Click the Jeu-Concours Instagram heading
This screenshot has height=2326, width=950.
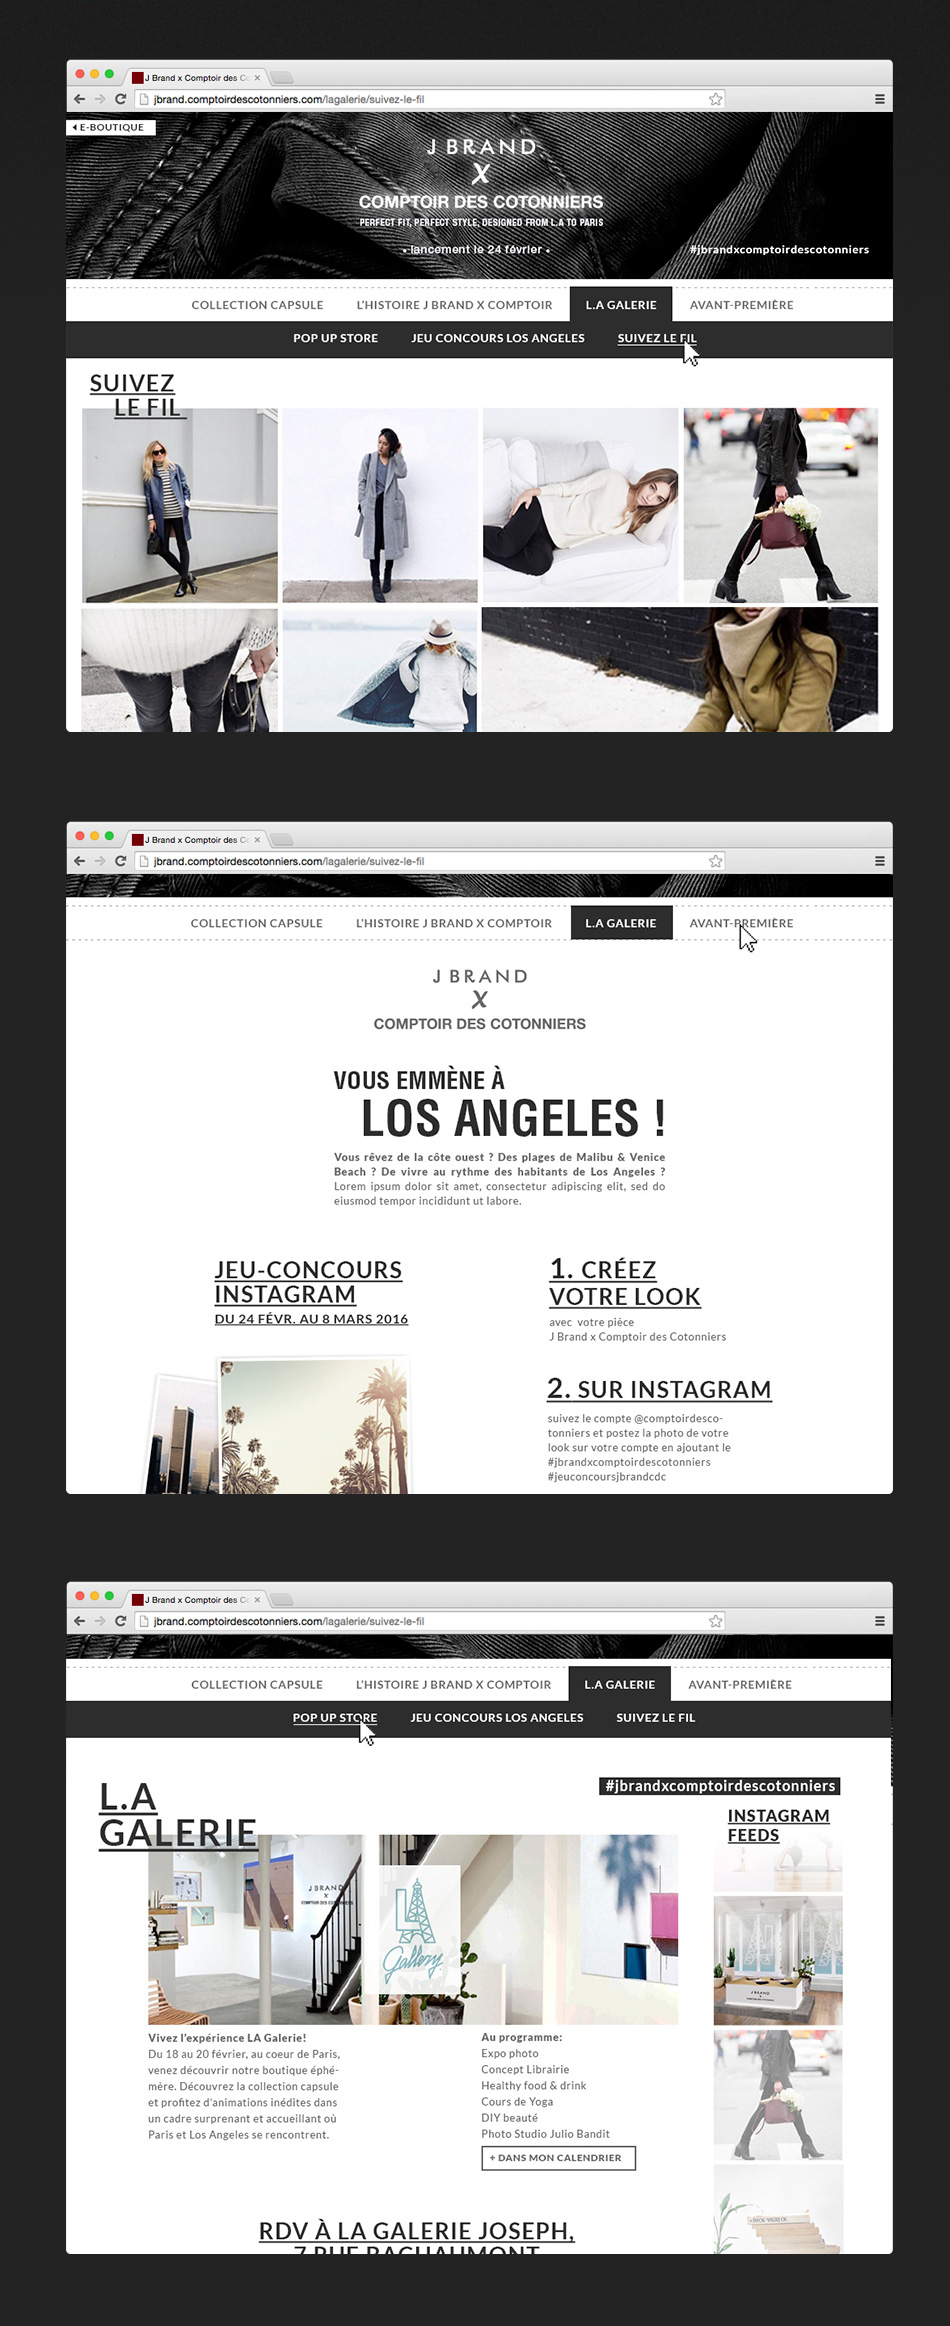click(308, 1282)
